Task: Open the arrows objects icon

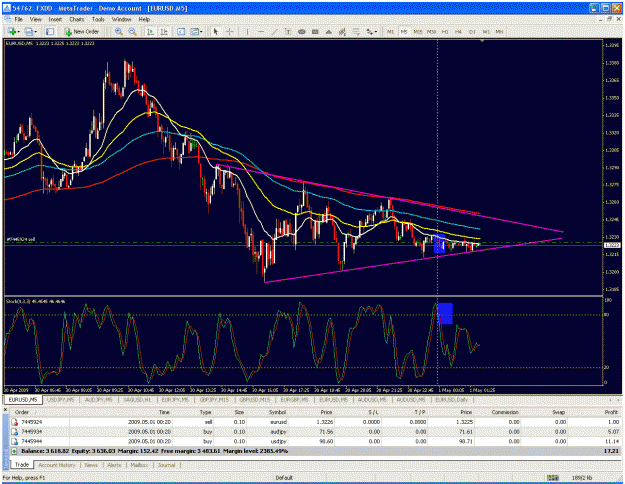Action: 369,31
